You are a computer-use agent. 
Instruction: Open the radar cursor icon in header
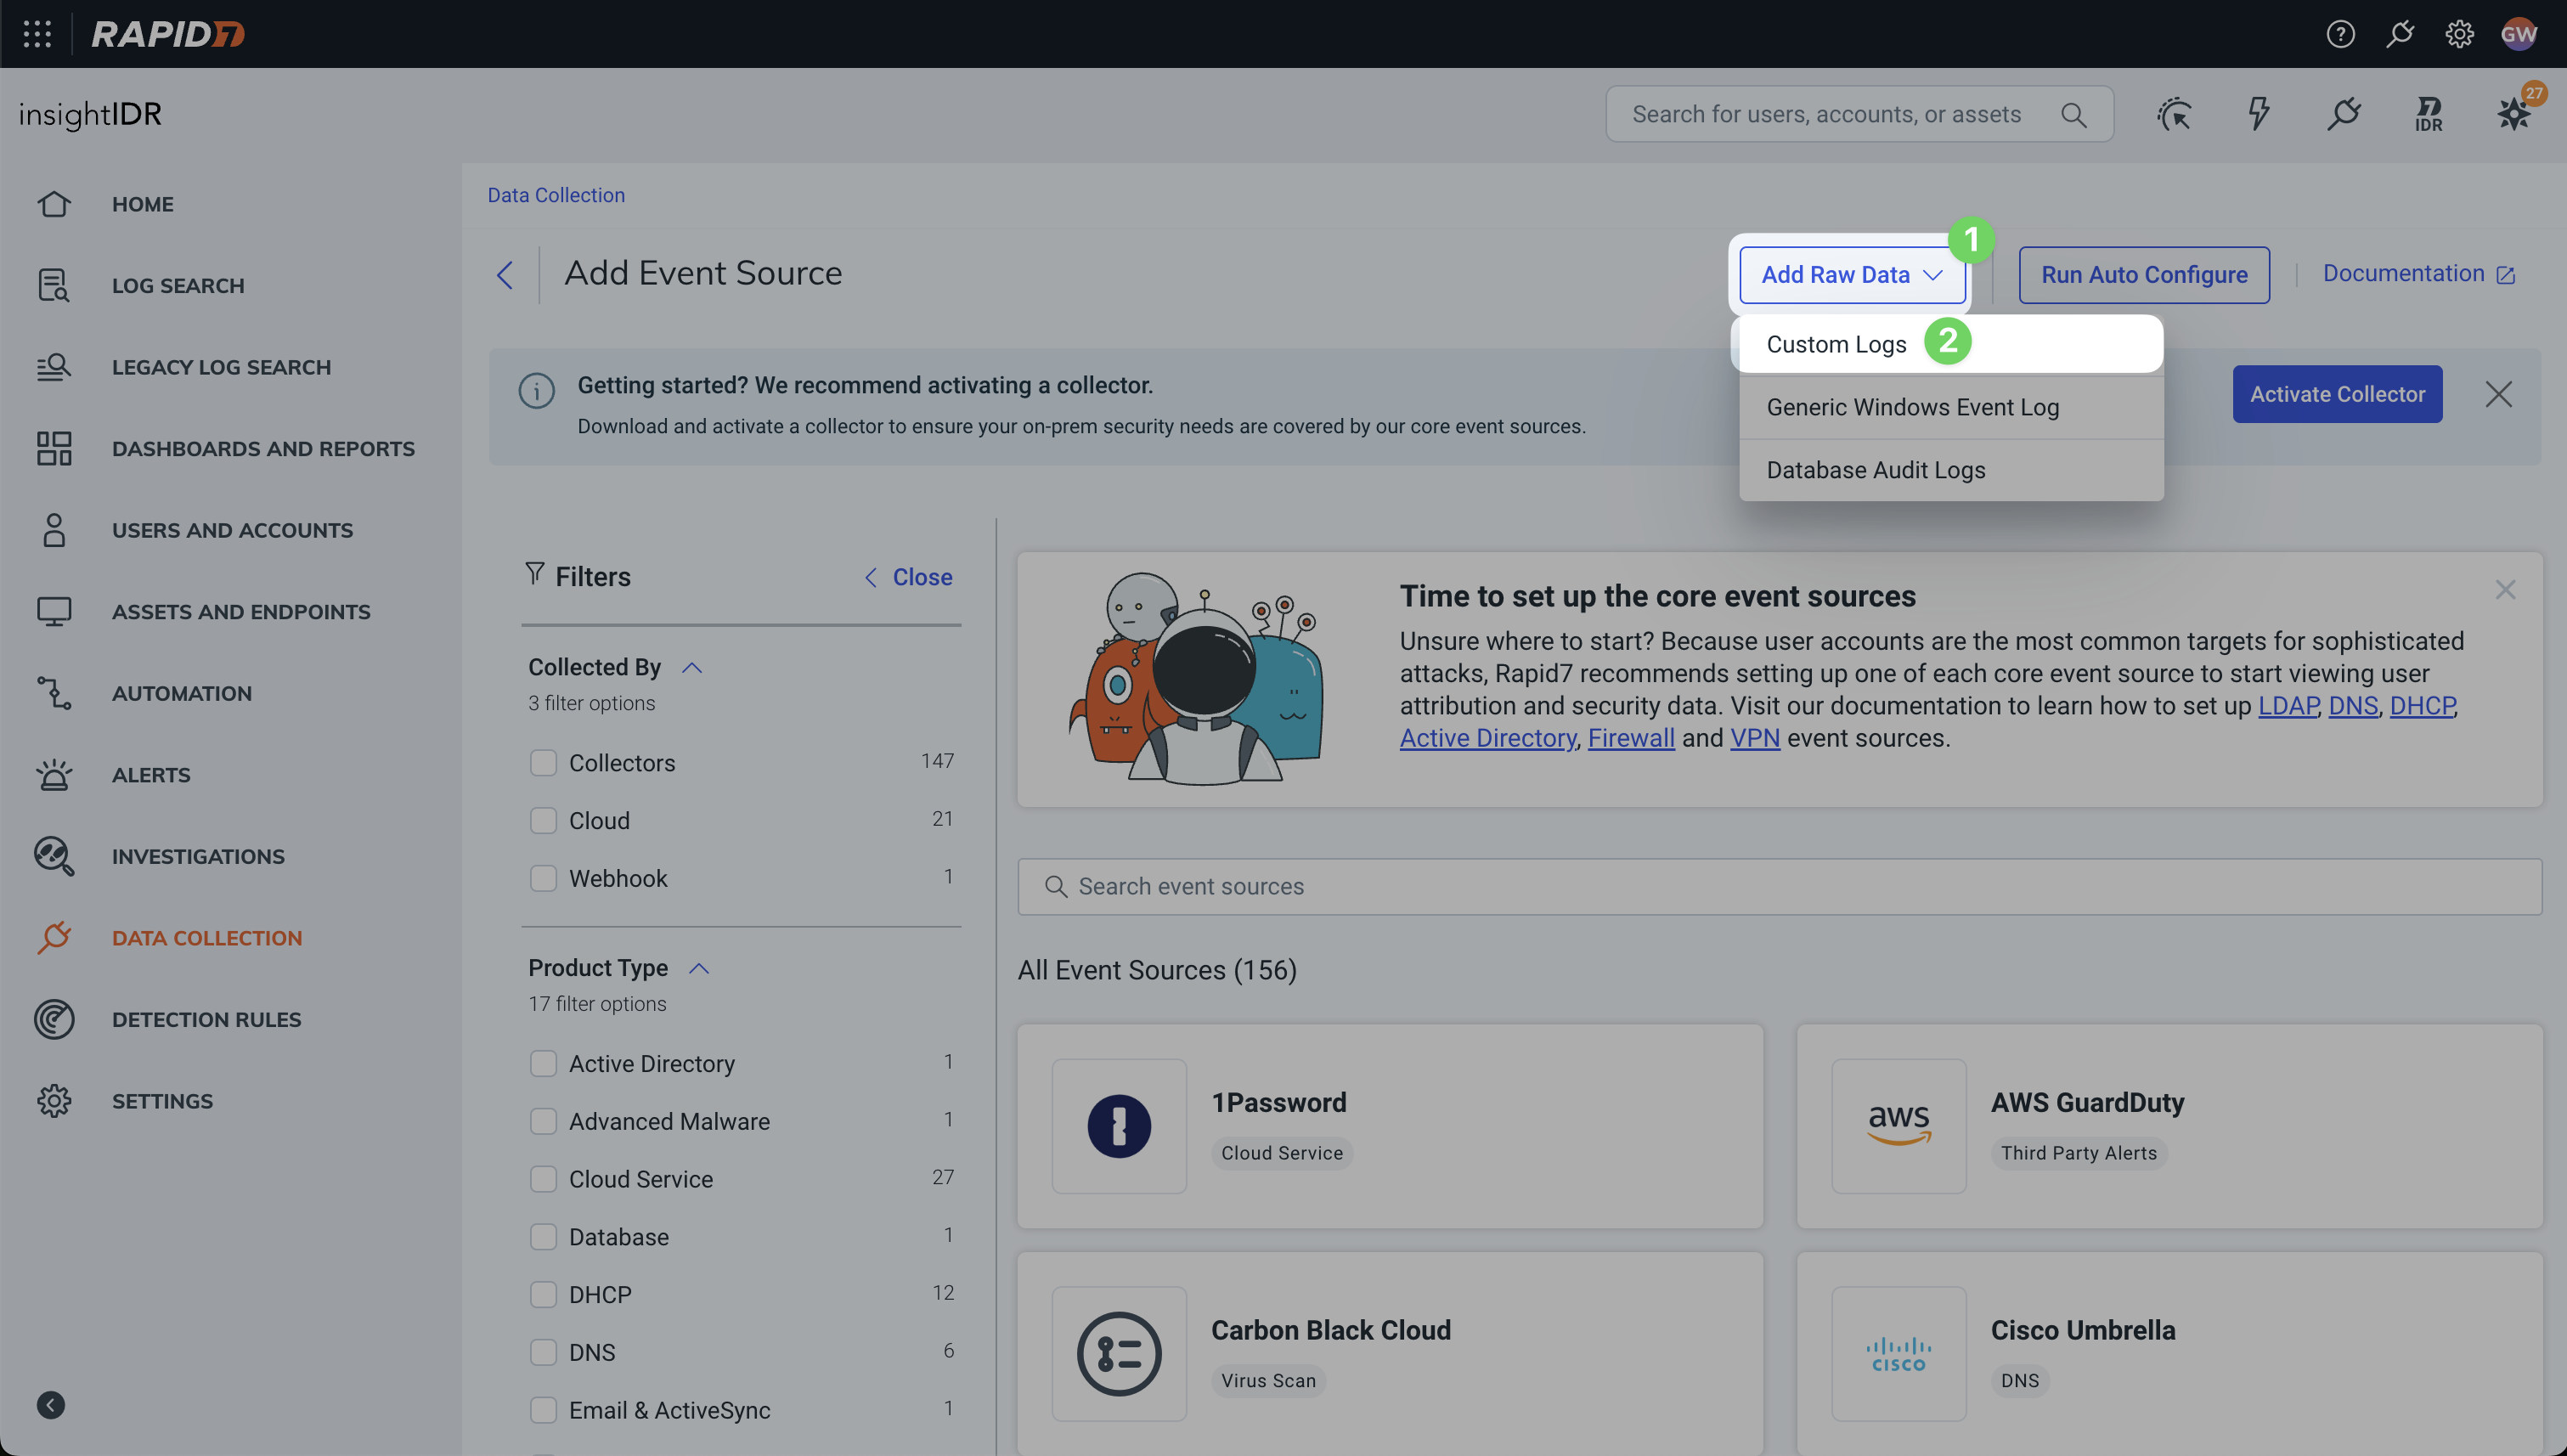pos(2174,114)
